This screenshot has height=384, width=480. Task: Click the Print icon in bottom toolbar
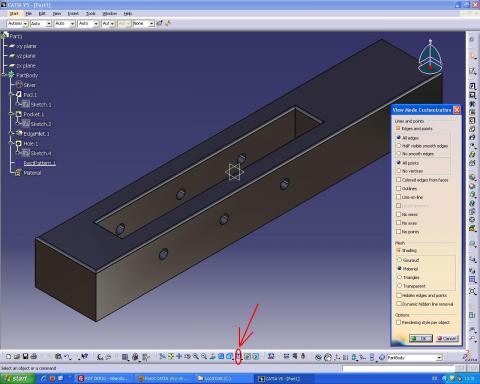click(x=34, y=357)
